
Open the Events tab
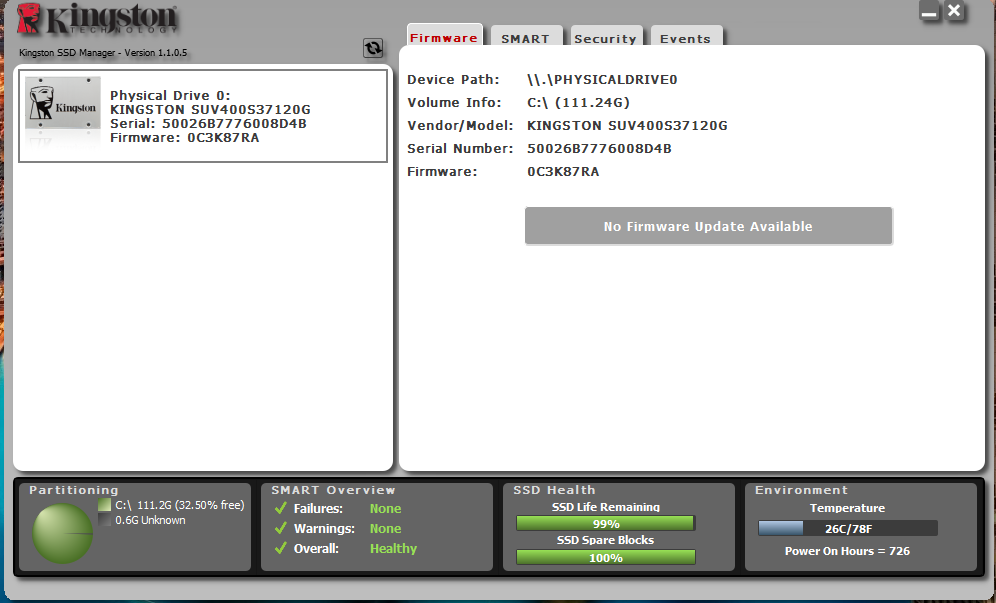[685, 37]
